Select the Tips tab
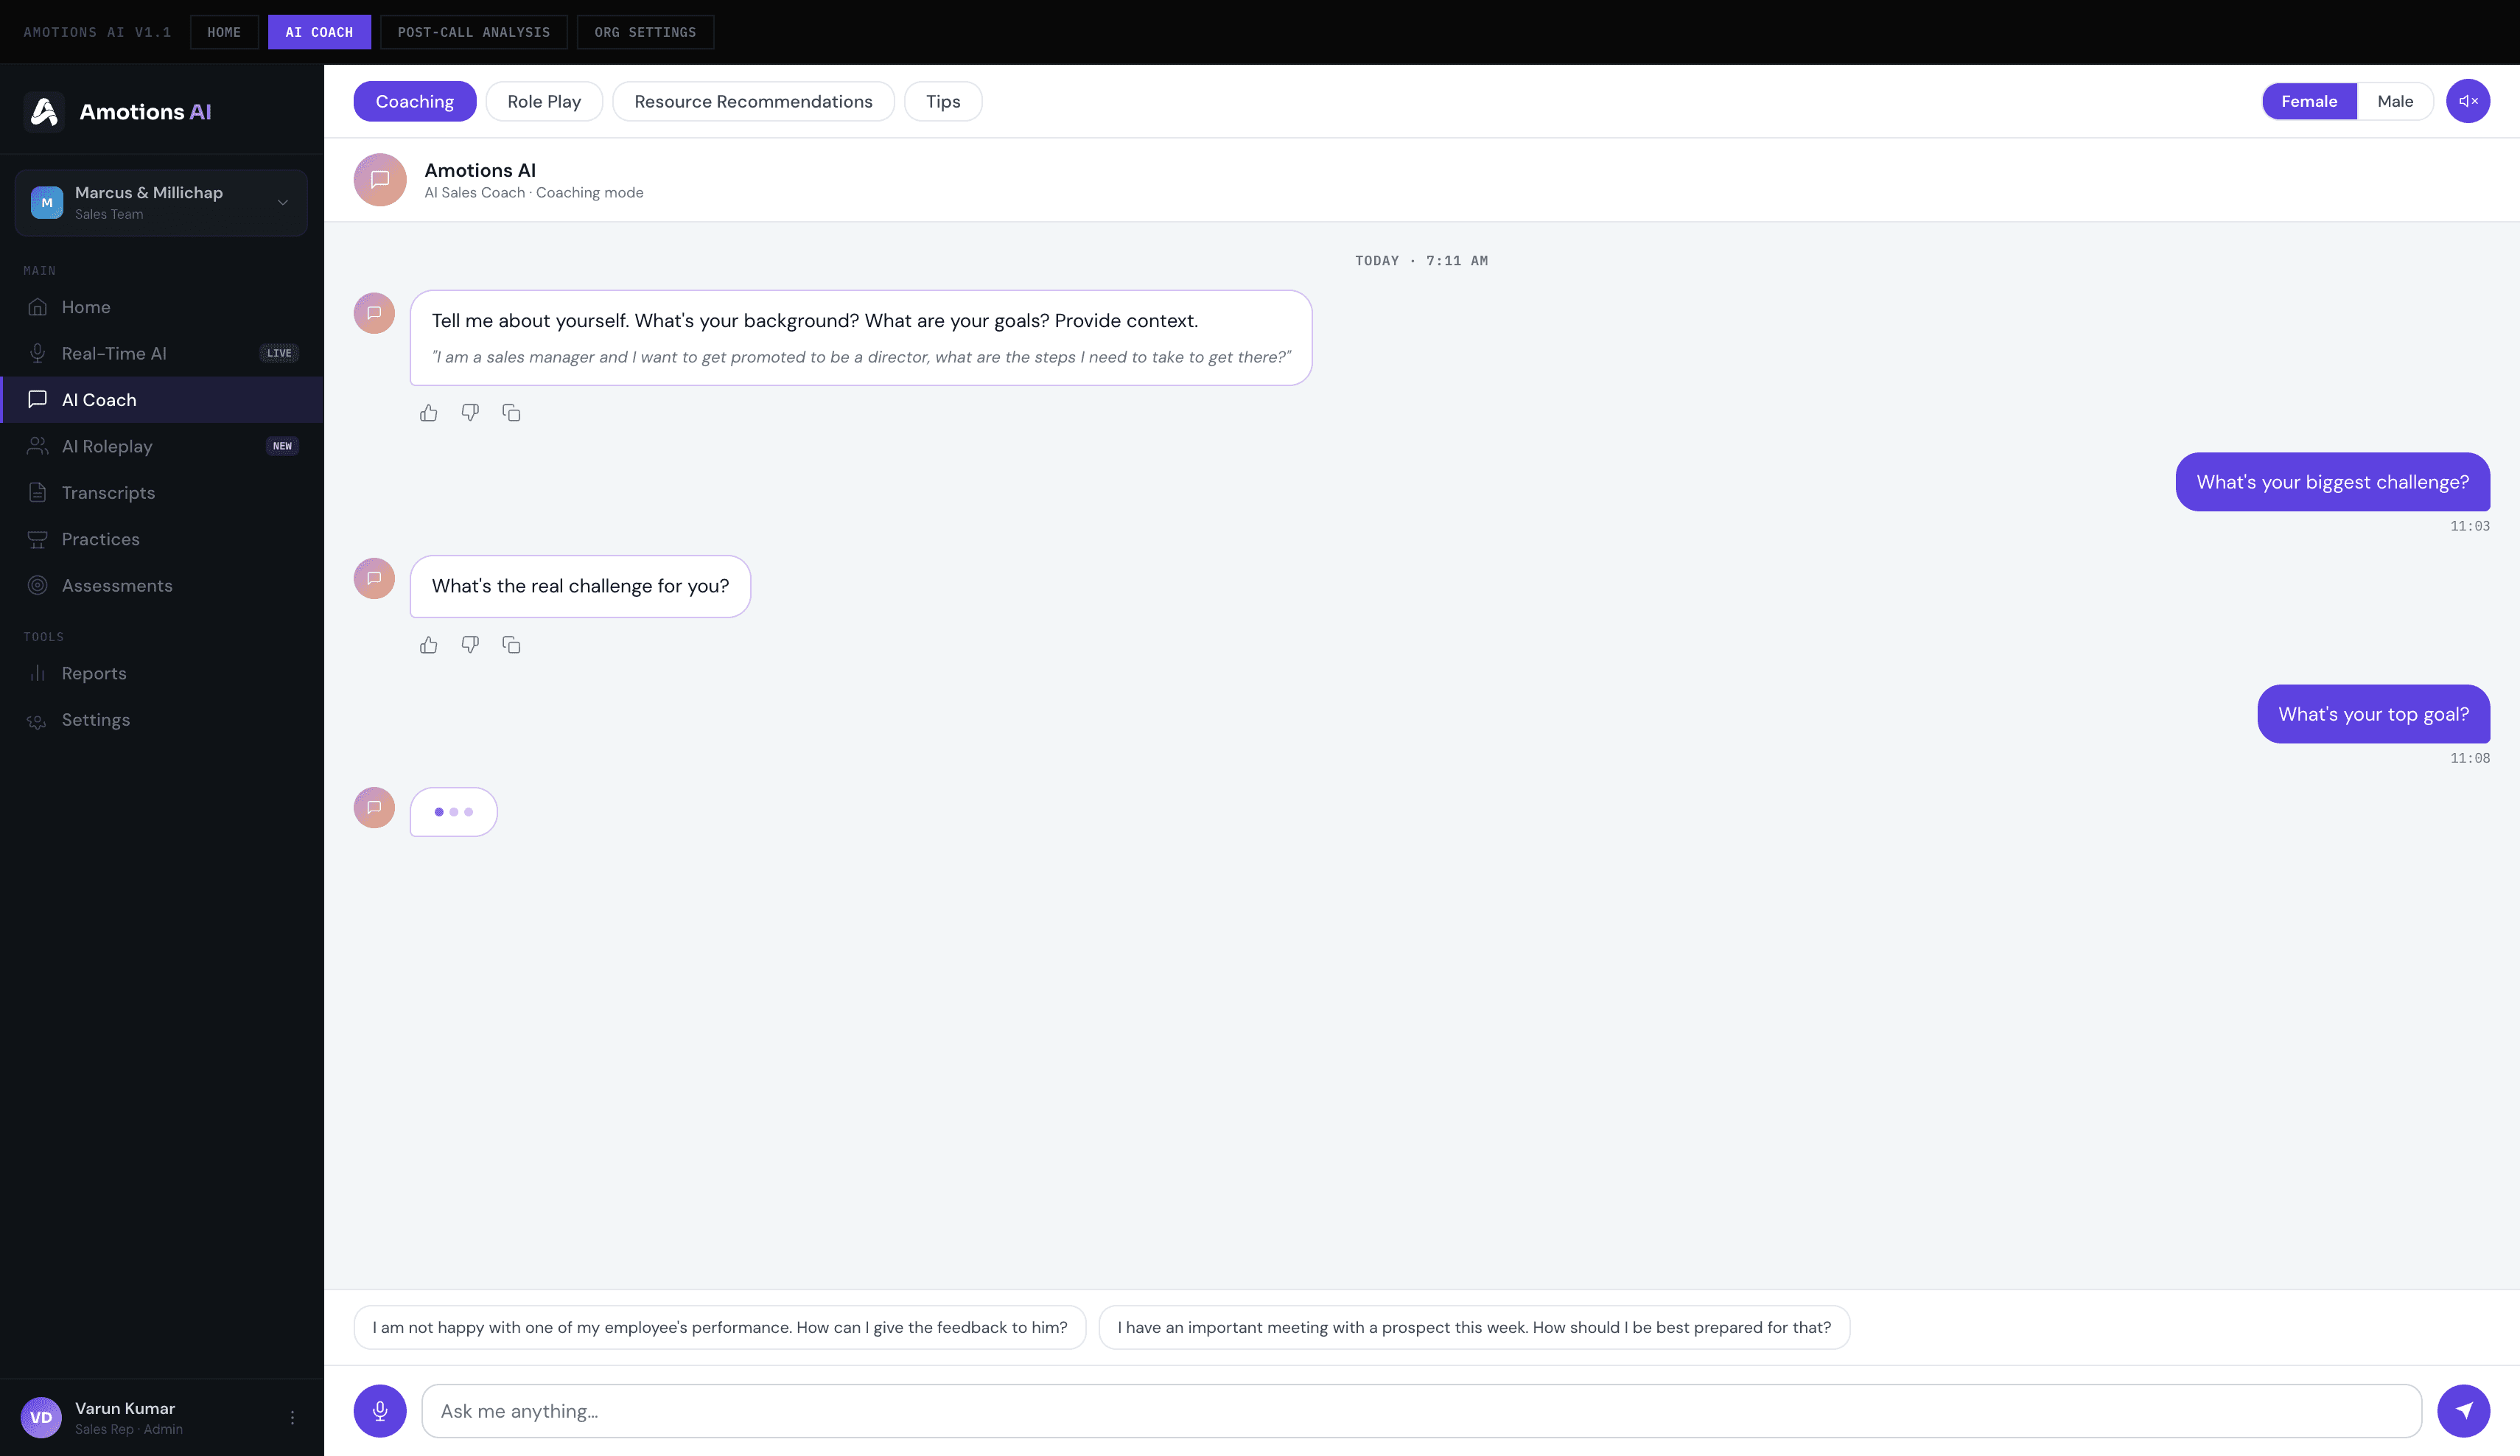 pyautogui.click(x=942, y=101)
